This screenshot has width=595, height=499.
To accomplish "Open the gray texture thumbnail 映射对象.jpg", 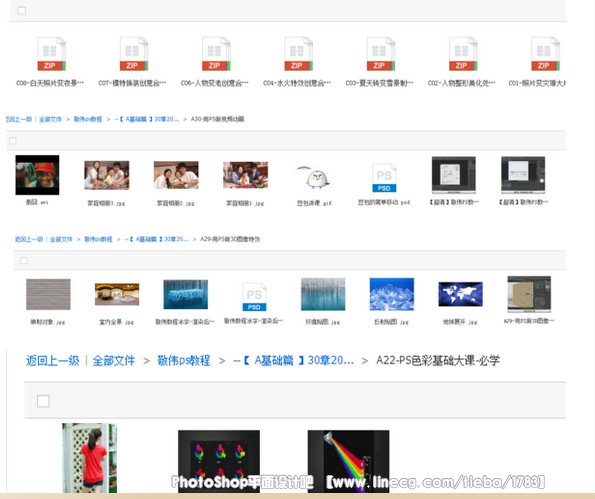I will 48,294.
